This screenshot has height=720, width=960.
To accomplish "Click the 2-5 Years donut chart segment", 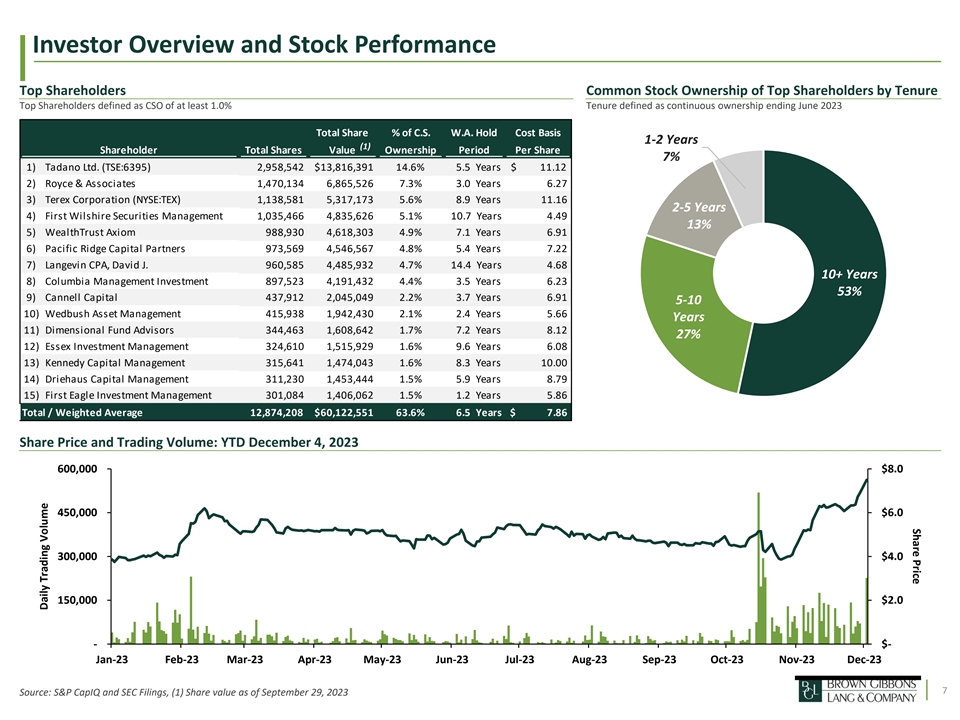I will click(692, 215).
